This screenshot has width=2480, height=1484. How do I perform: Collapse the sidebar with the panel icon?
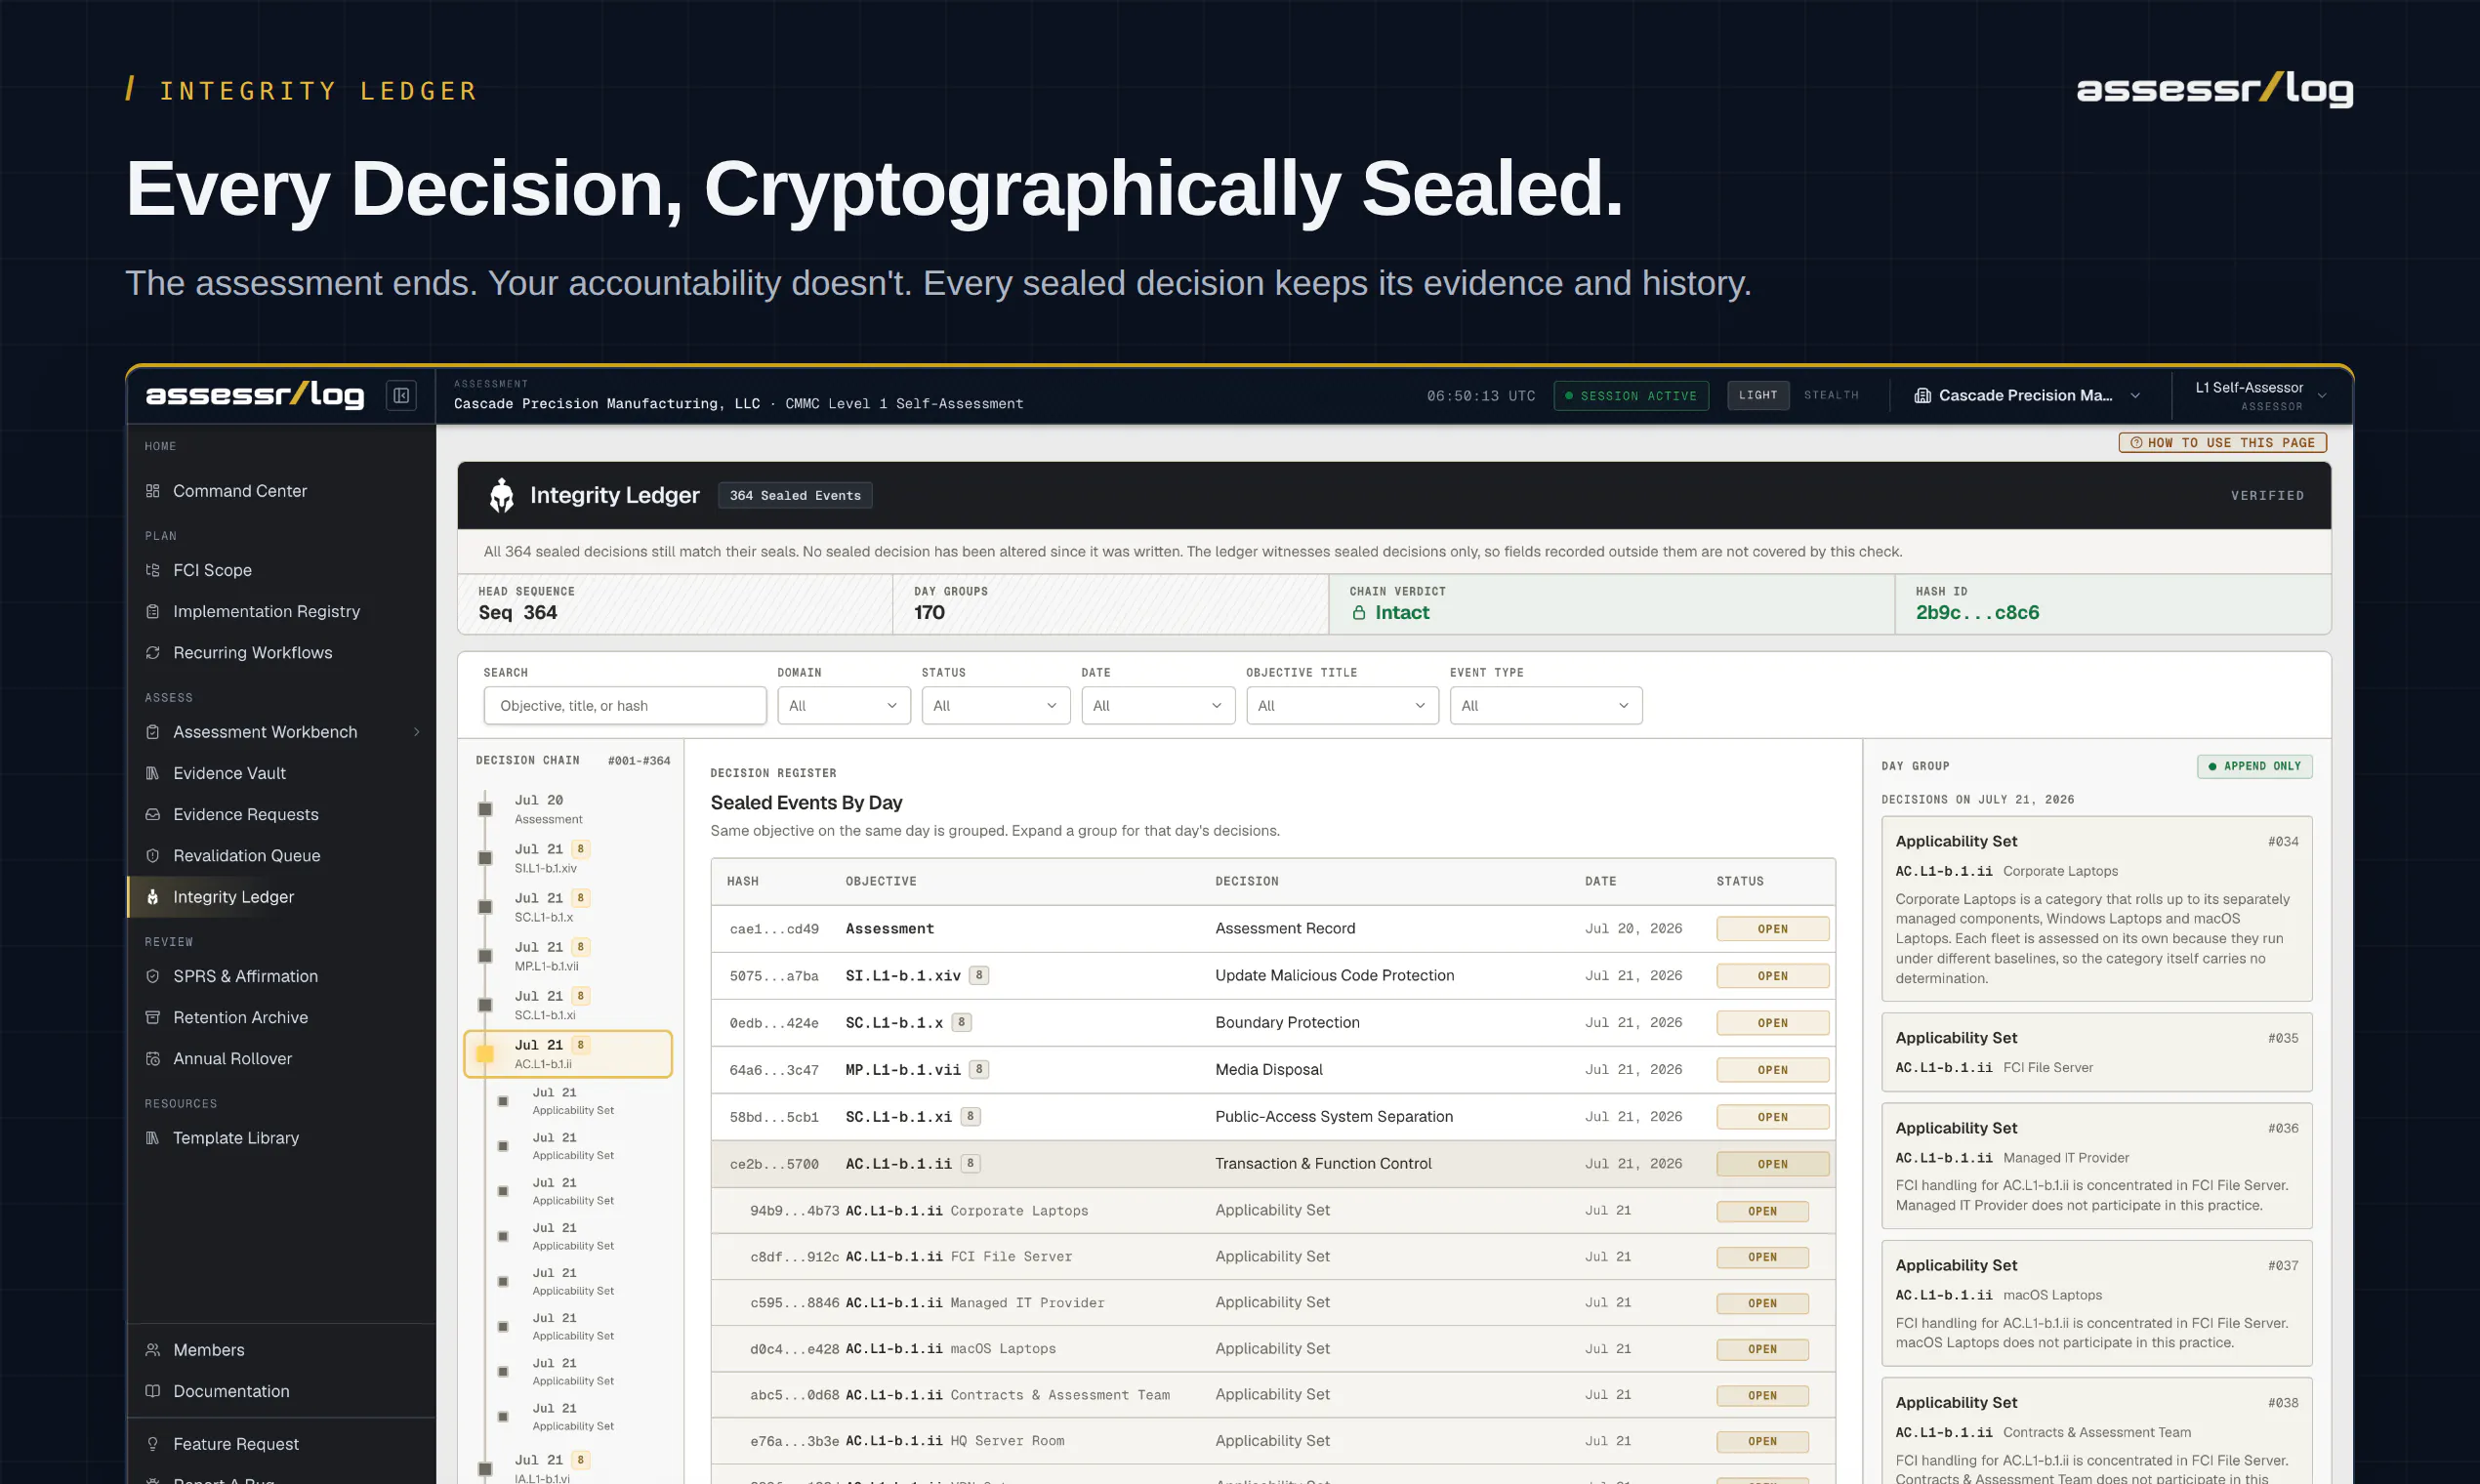coord(401,395)
